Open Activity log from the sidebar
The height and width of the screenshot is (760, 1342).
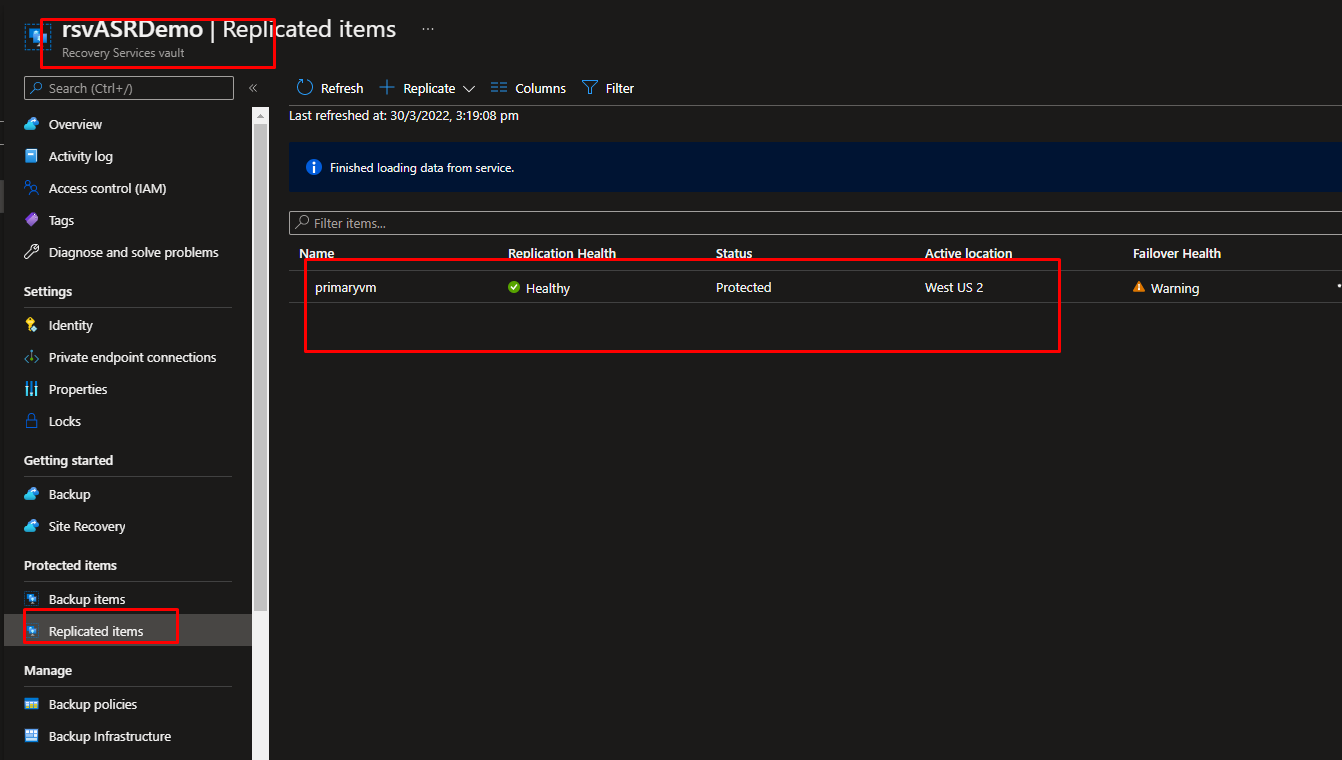coord(80,156)
